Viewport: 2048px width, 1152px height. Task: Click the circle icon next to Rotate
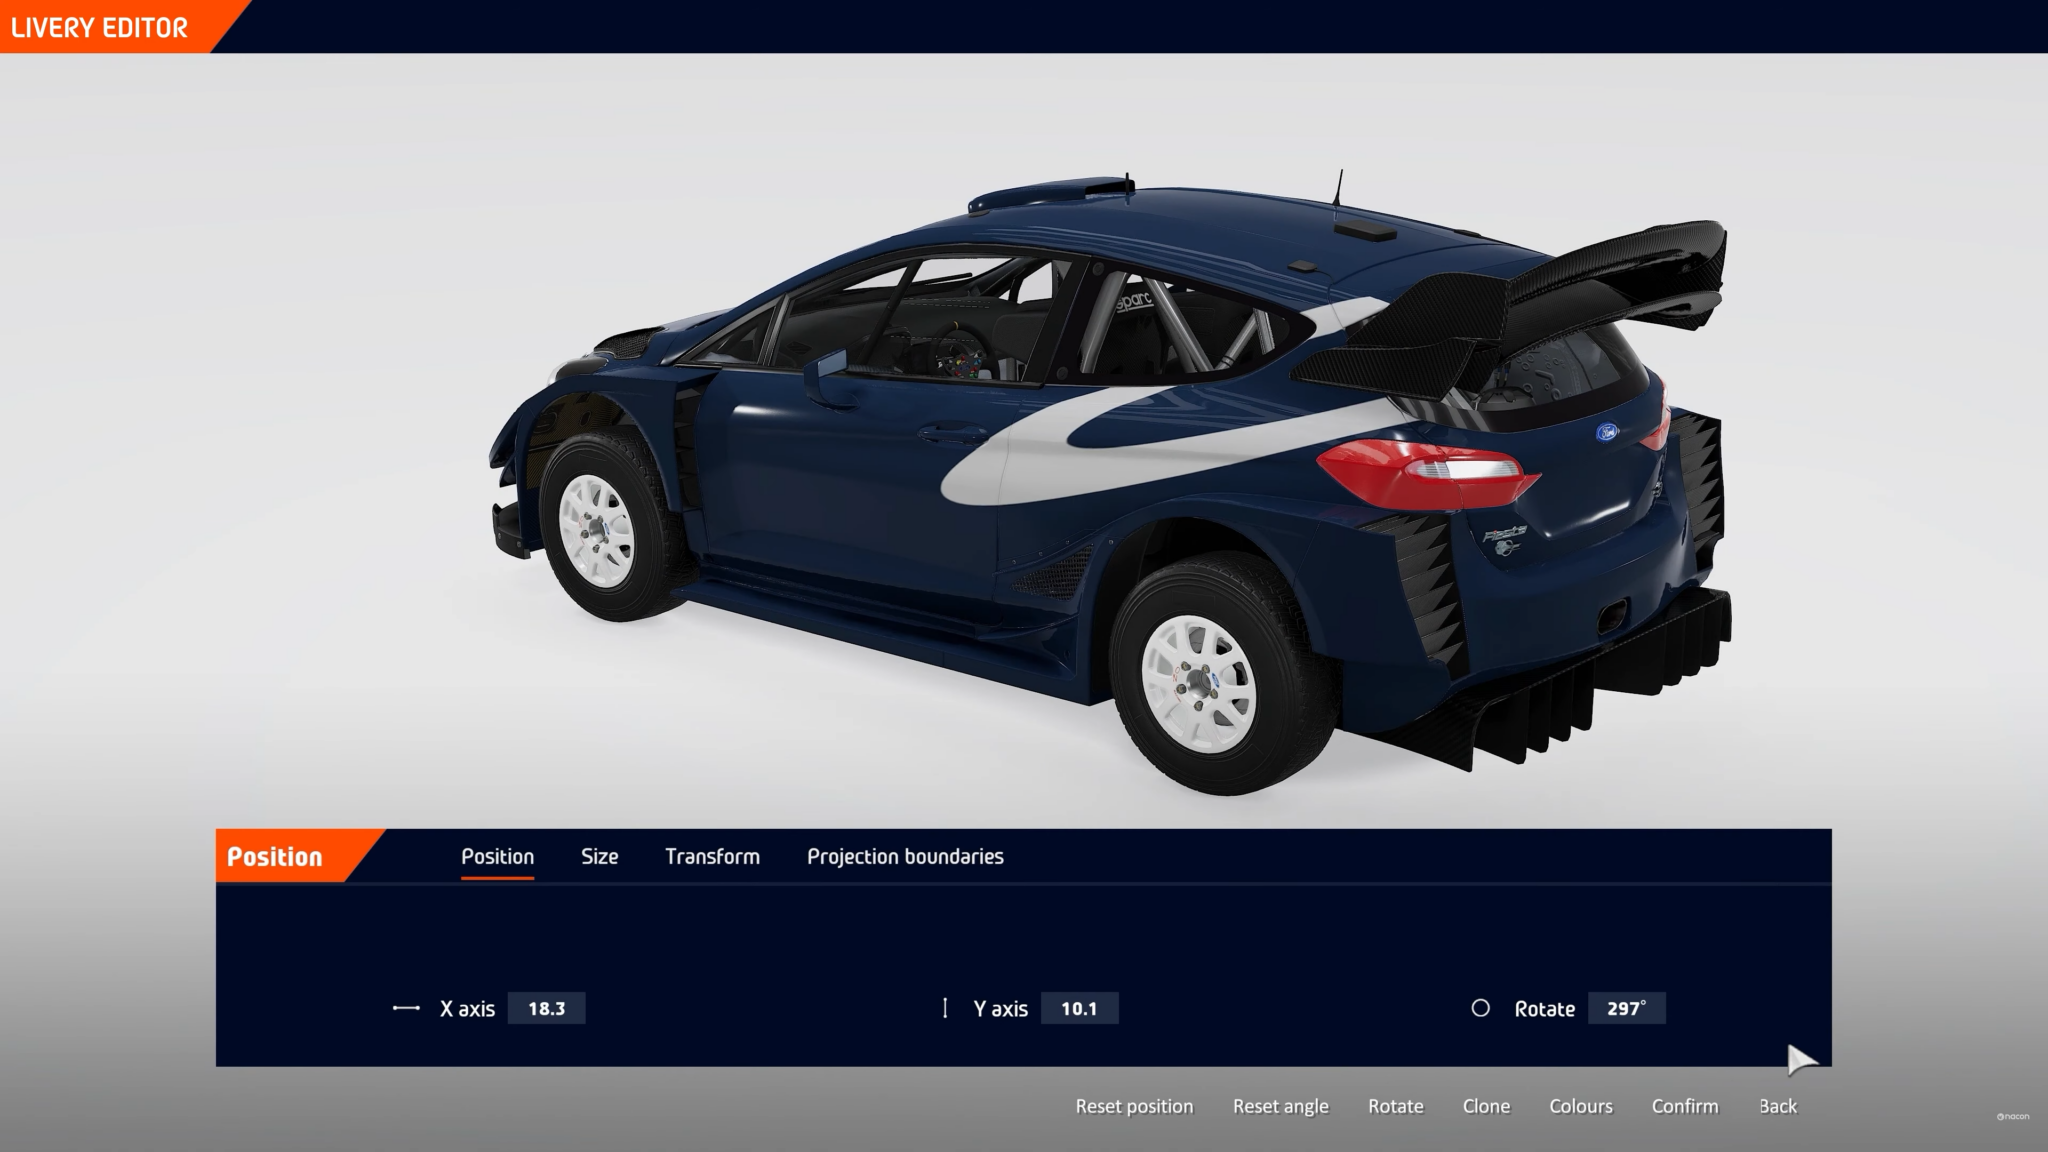[1481, 1008]
